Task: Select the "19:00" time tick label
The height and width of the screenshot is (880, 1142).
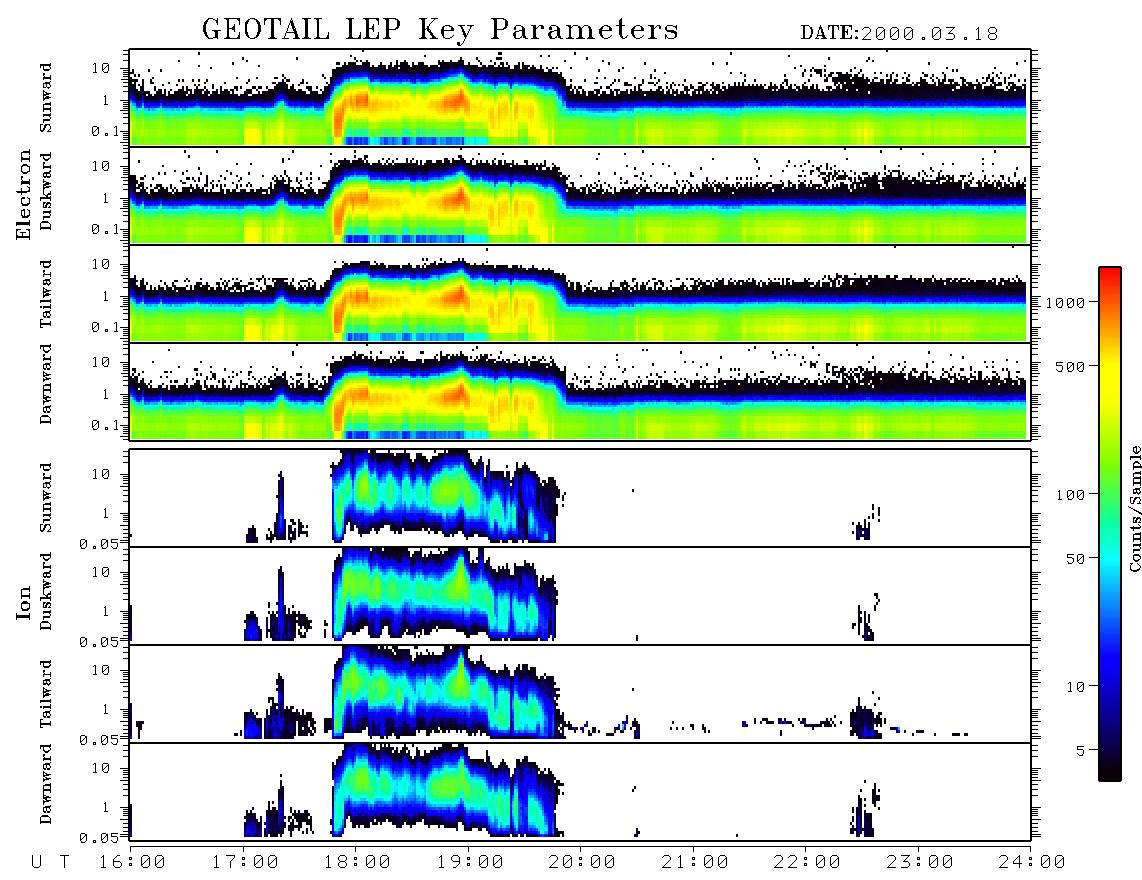Action: click(470, 862)
